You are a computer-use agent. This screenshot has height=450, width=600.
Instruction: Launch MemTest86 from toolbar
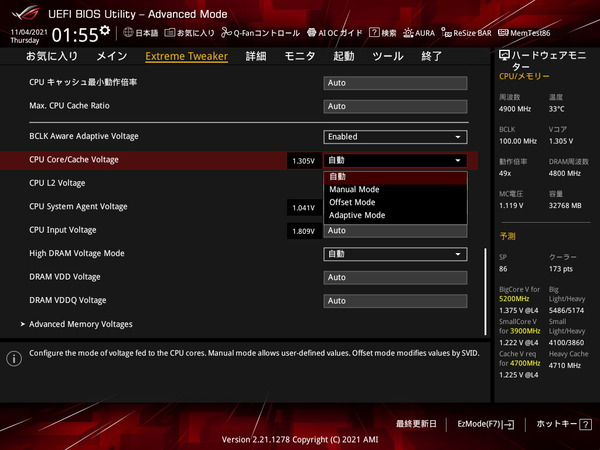pyautogui.click(x=503, y=33)
